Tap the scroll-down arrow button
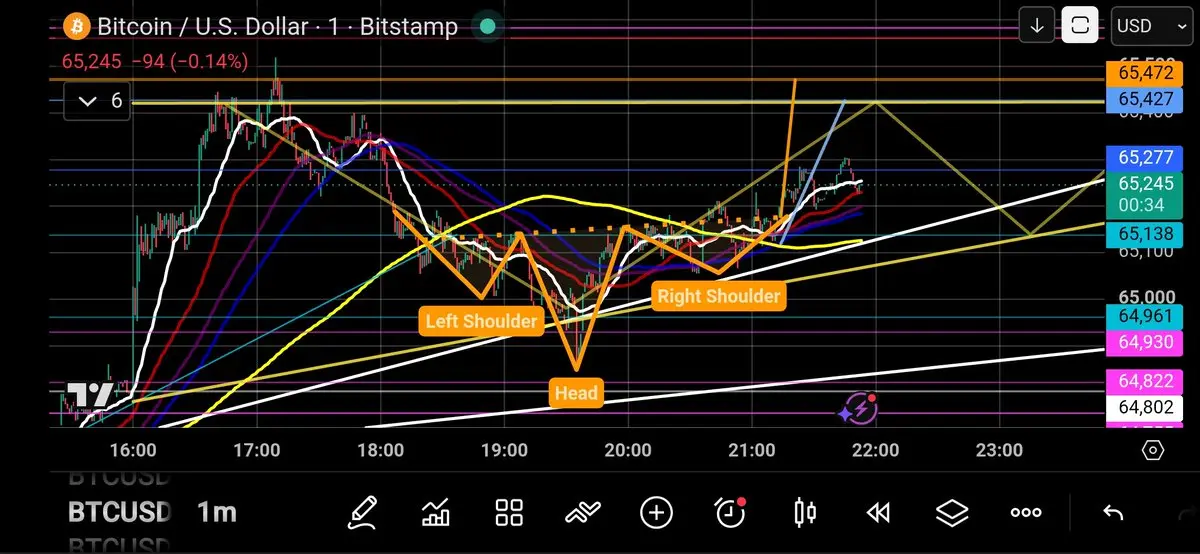The height and width of the screenshot is (554, 1200). (1037, 26)
